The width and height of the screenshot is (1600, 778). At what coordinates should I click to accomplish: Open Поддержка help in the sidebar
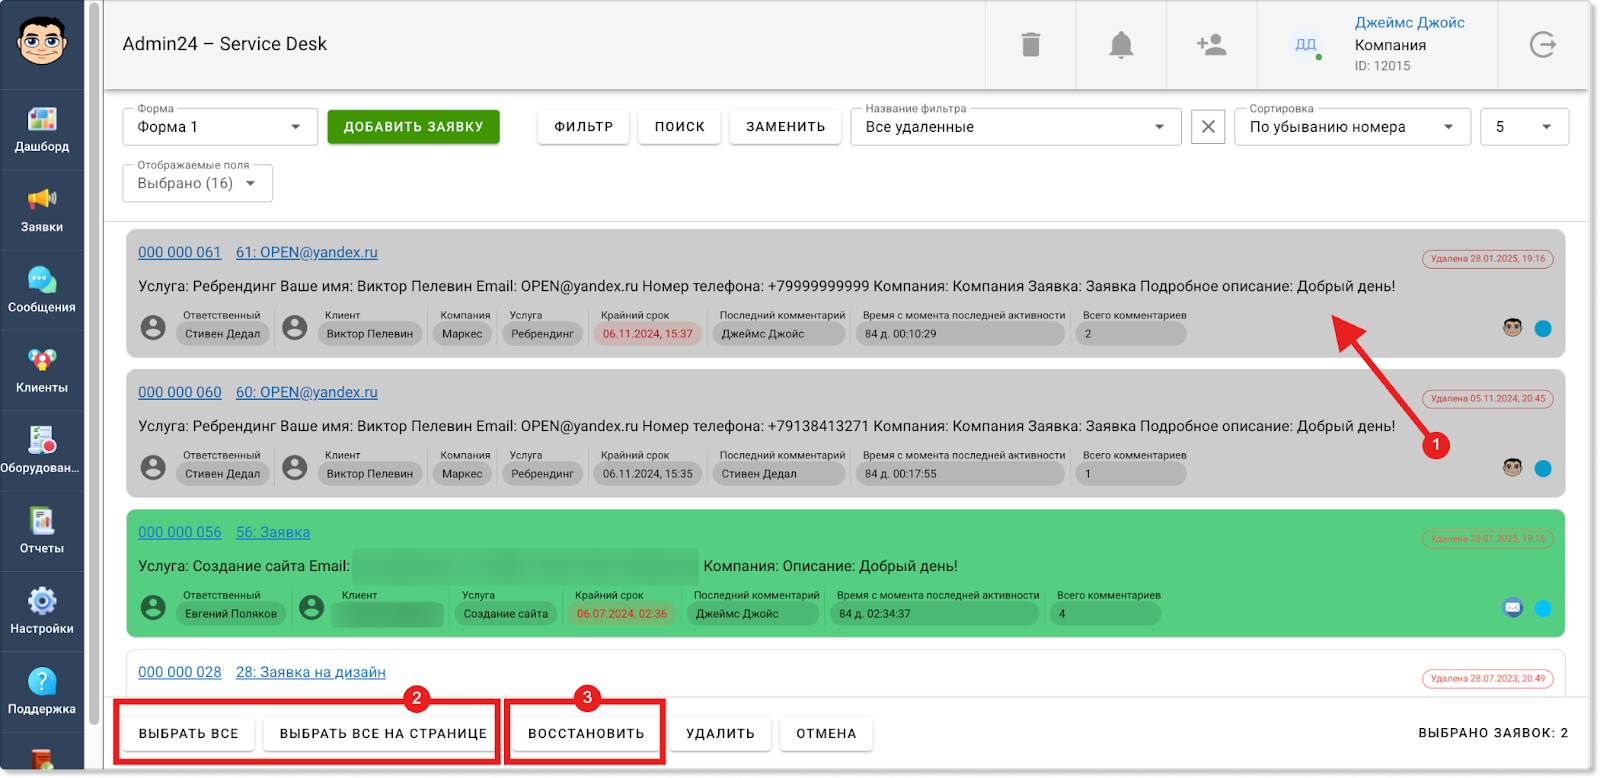(x=42, y=692)
